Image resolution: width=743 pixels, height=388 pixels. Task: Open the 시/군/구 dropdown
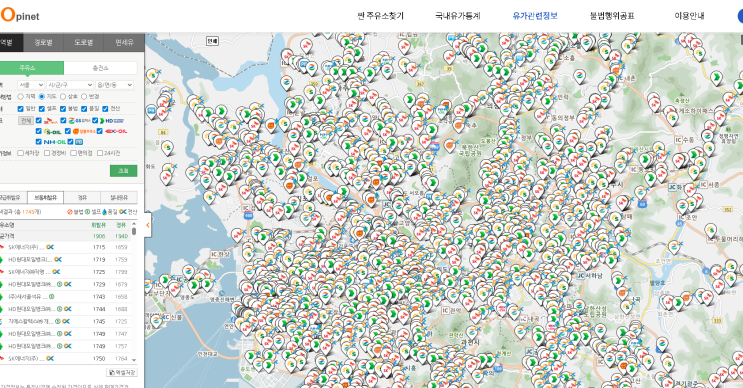click(x=70, y=85)
